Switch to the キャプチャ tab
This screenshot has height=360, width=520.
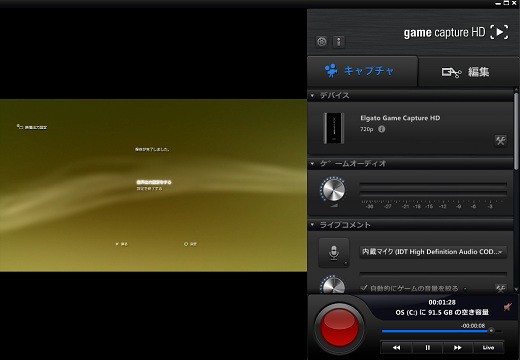[362, 71]
